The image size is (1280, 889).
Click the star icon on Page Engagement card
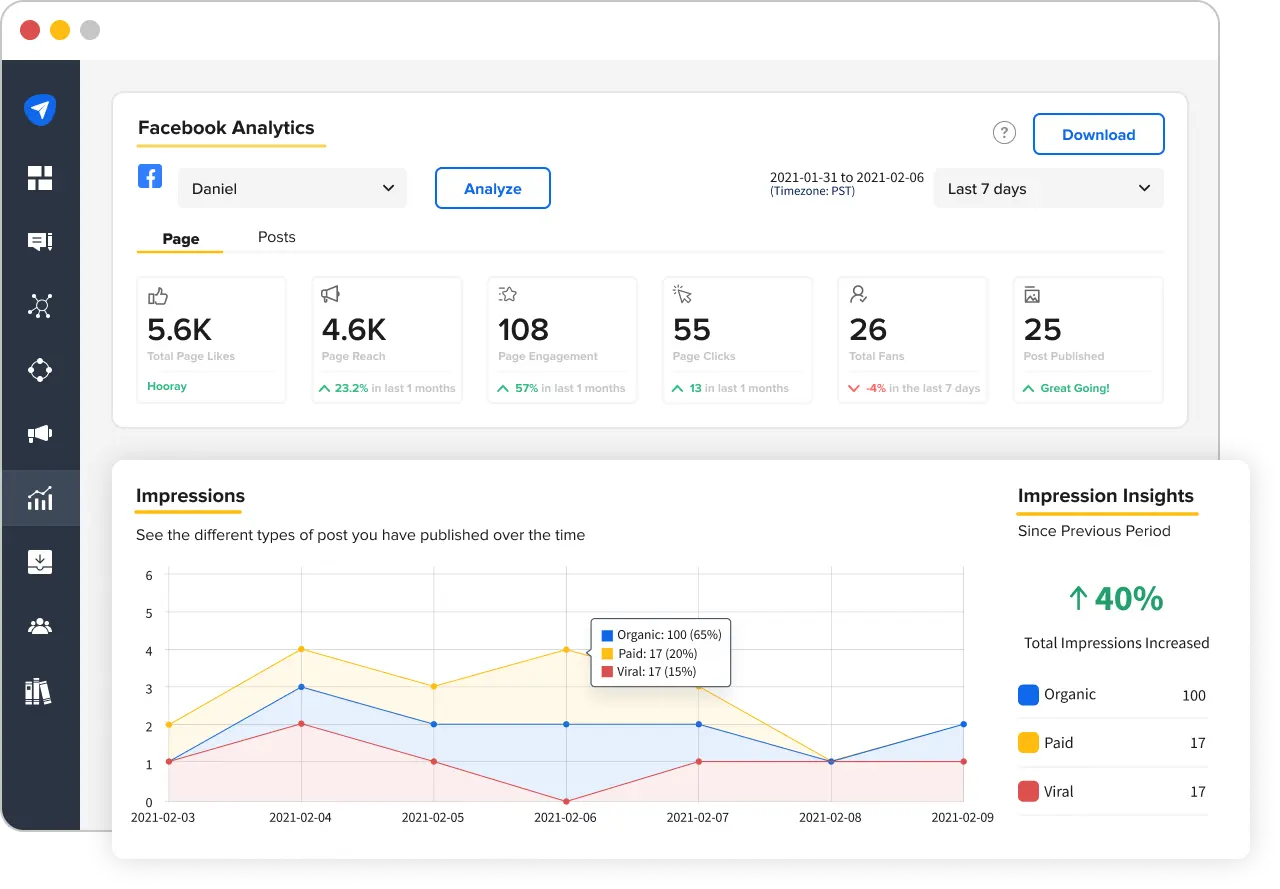[x=507, y=294]
